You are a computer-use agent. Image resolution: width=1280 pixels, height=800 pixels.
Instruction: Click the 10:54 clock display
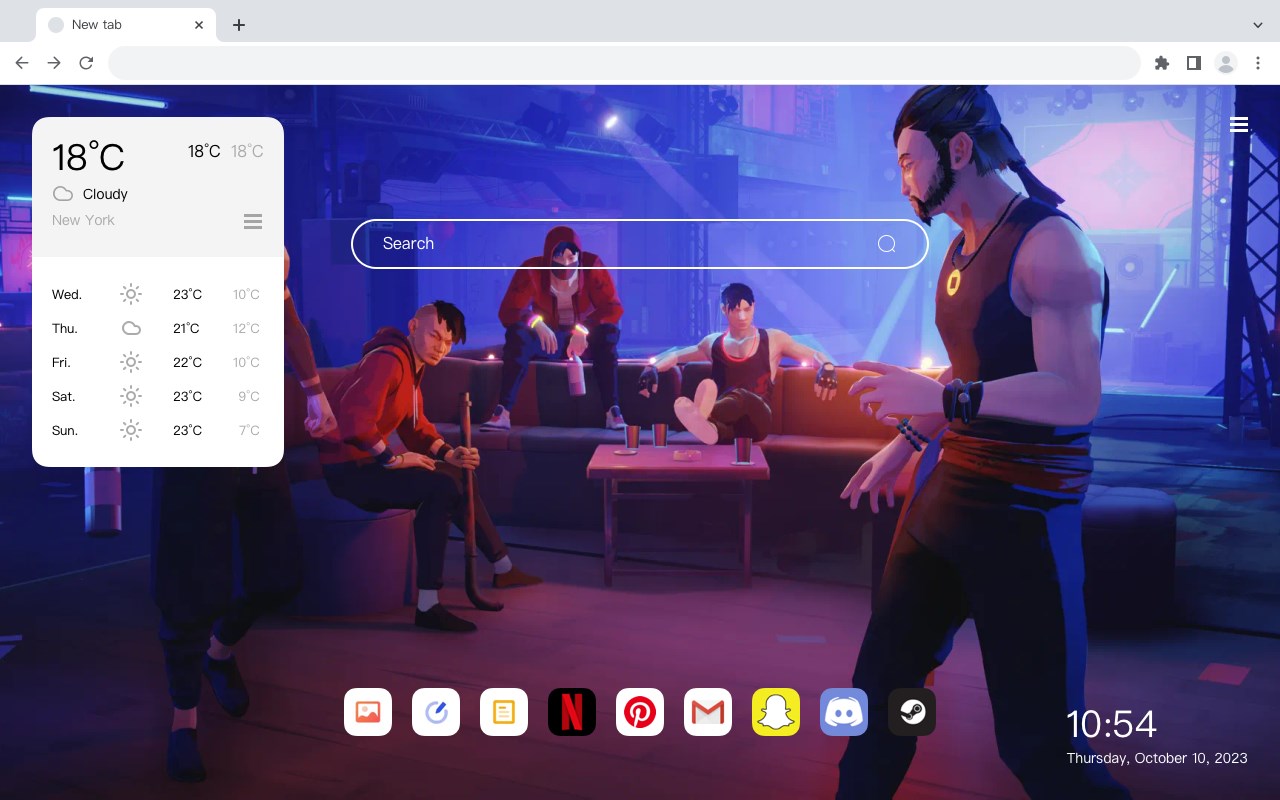coord(1111,724)
